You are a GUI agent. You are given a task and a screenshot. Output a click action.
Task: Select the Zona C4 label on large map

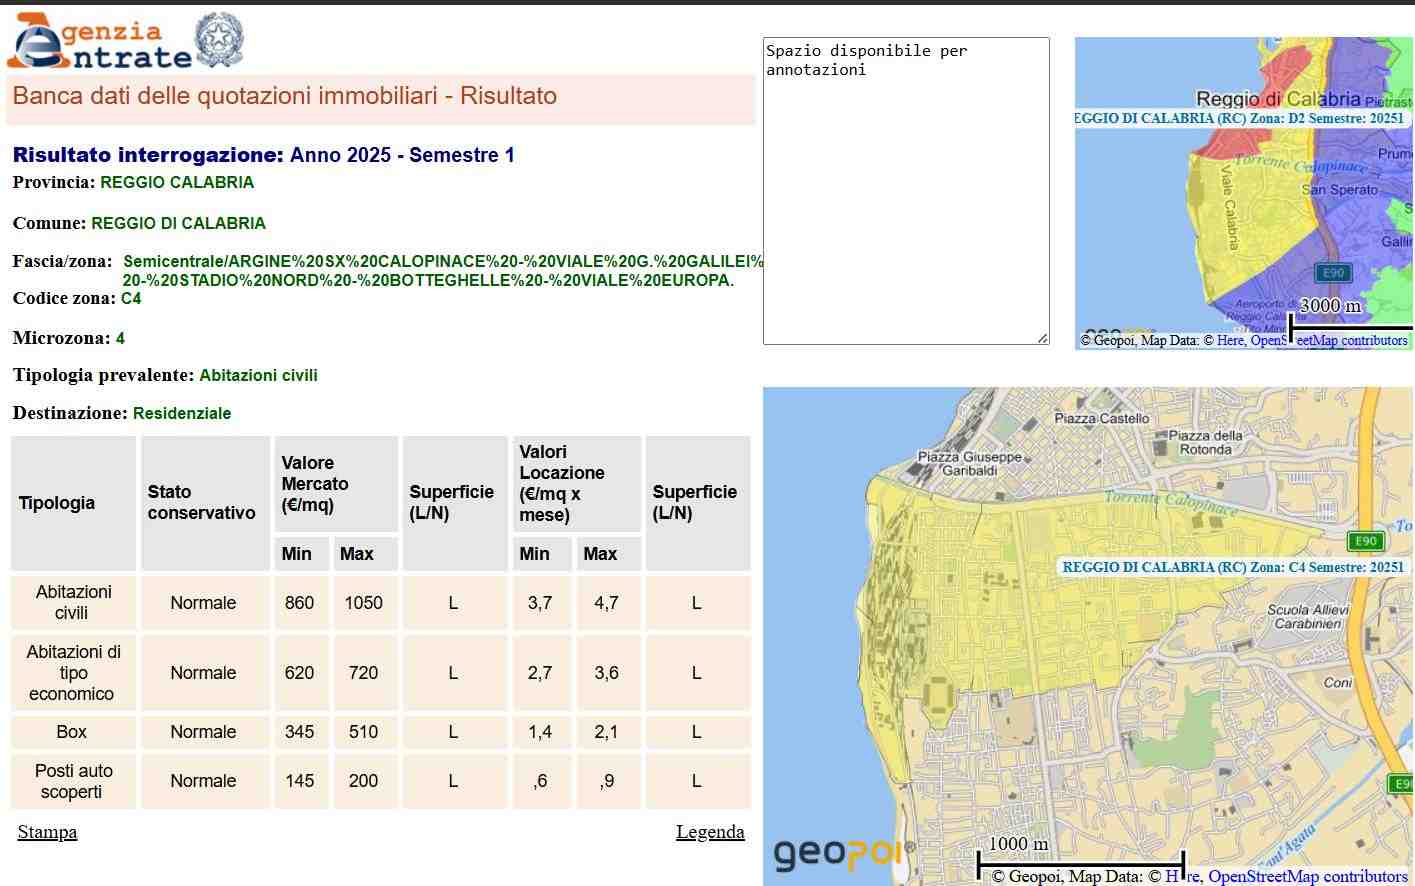coord(1232,567)
